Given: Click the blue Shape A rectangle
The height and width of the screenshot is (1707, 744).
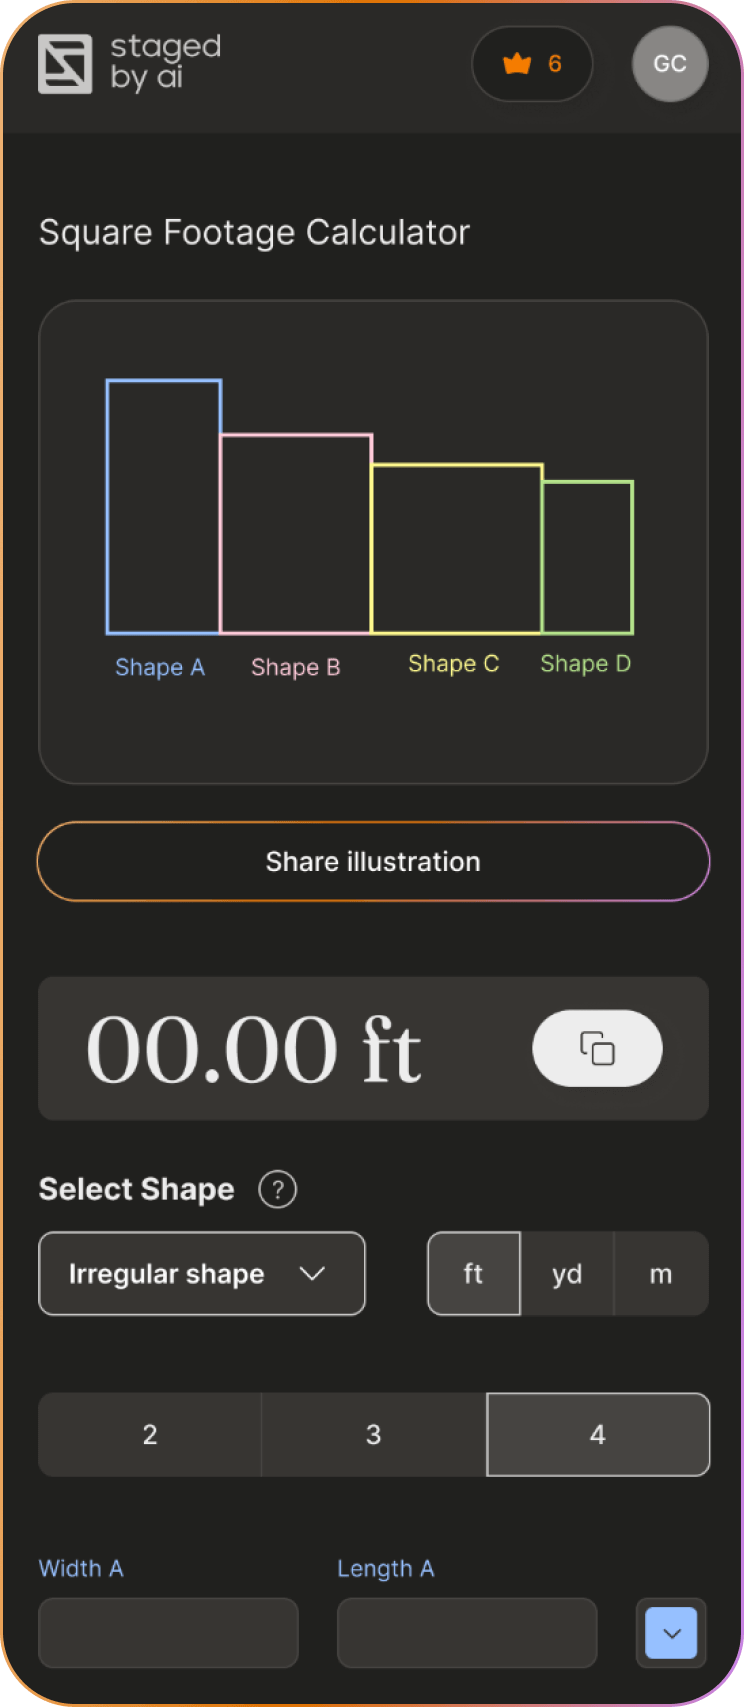Looking at the screenshot, I should (164, 507).
